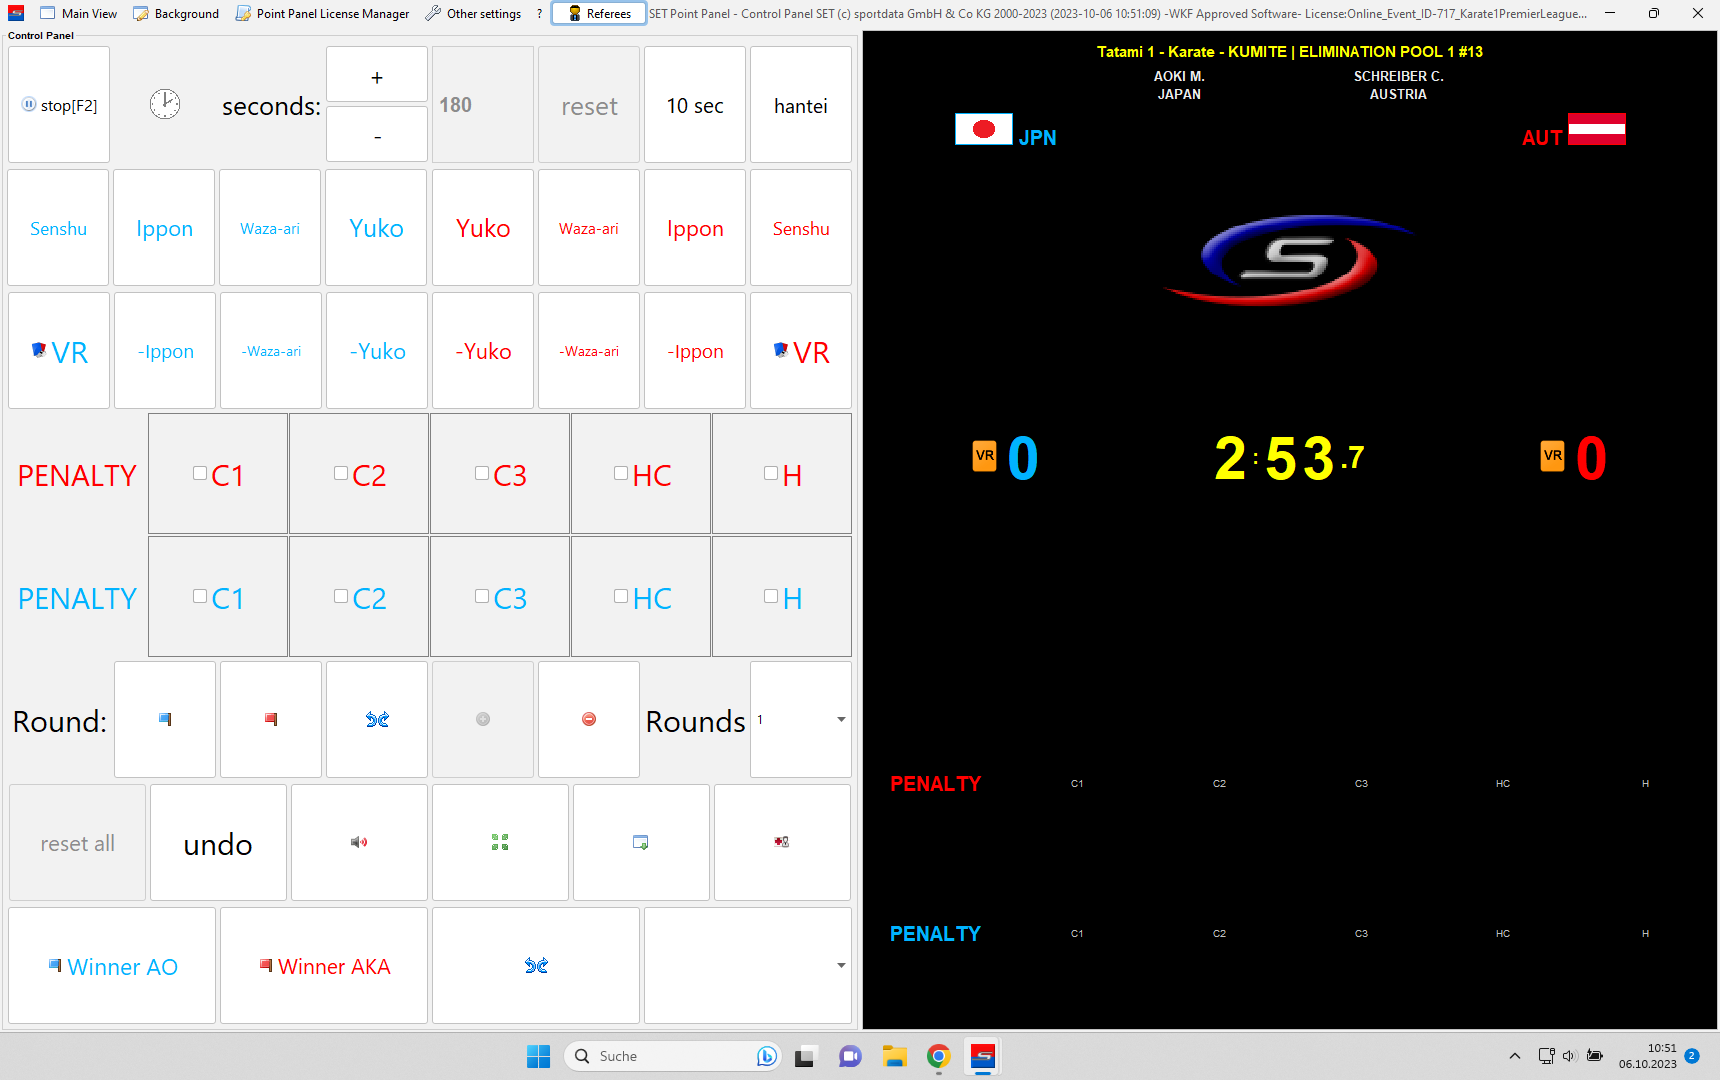The image size is (1720, 1080).
Task: Request red video review VR
Action: 801,351
